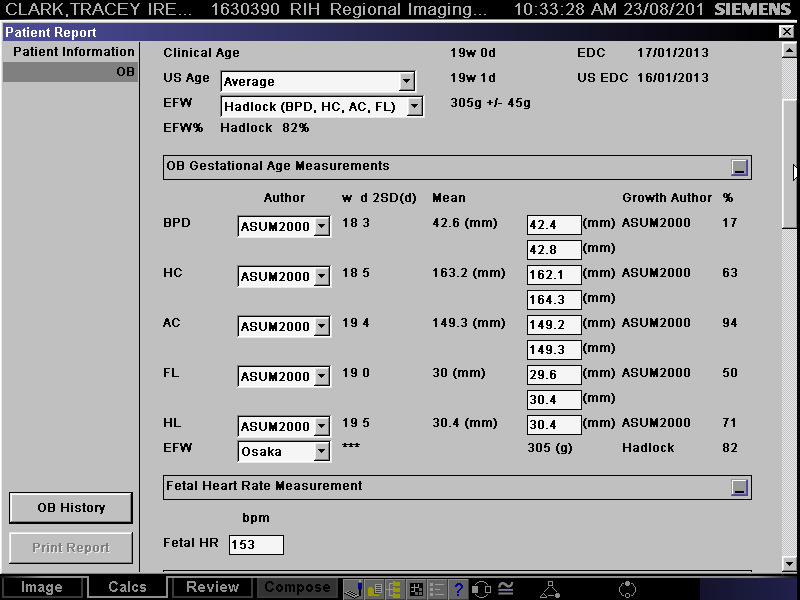The height and width of the screenshot is (600, 800).
Task: Open the list view icon in the toolbar
Action: click(437, 589)
